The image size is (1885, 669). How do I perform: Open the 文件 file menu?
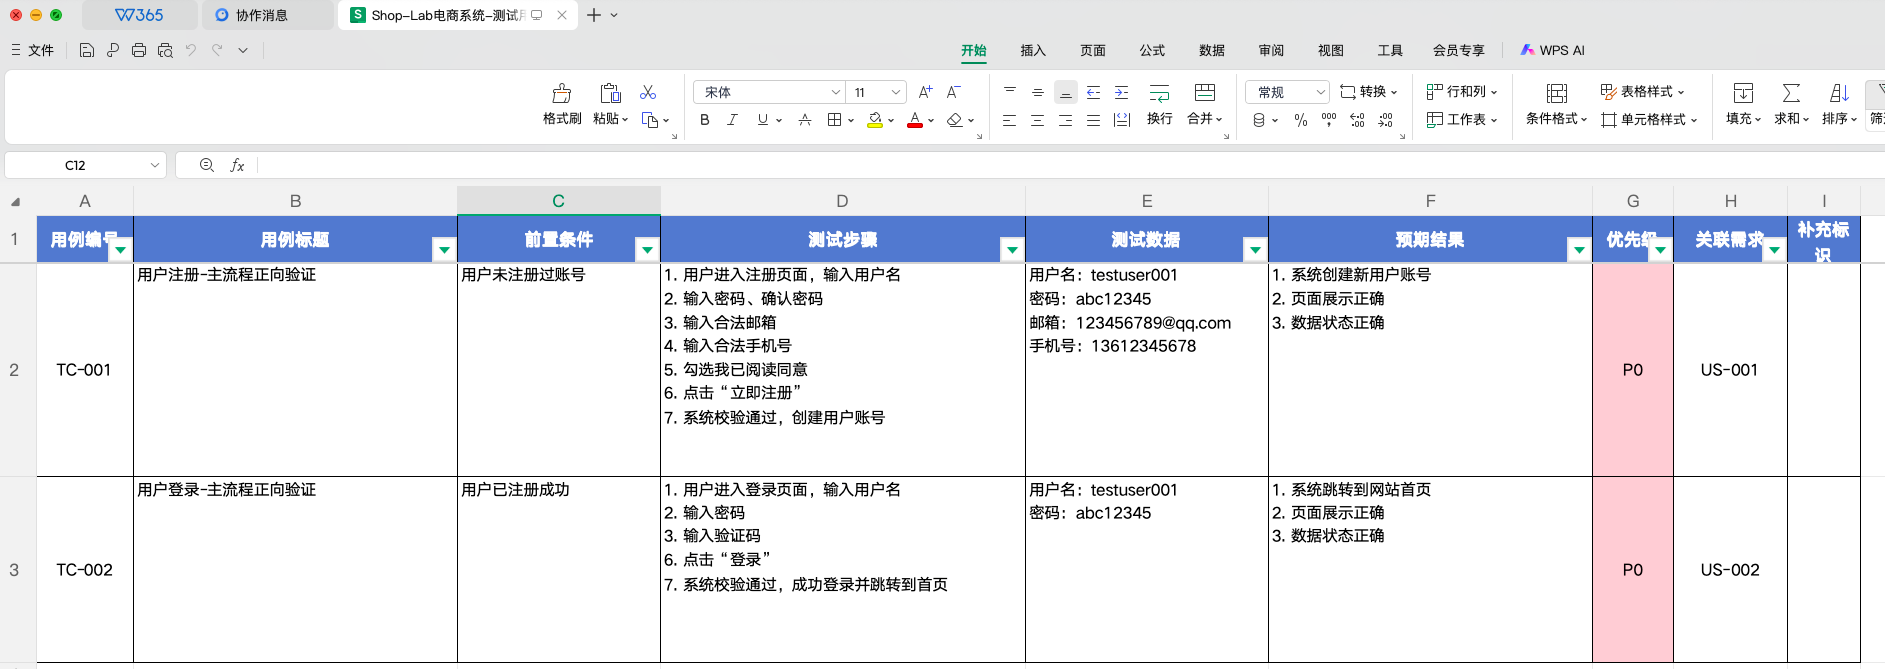(x=32, y=50)
